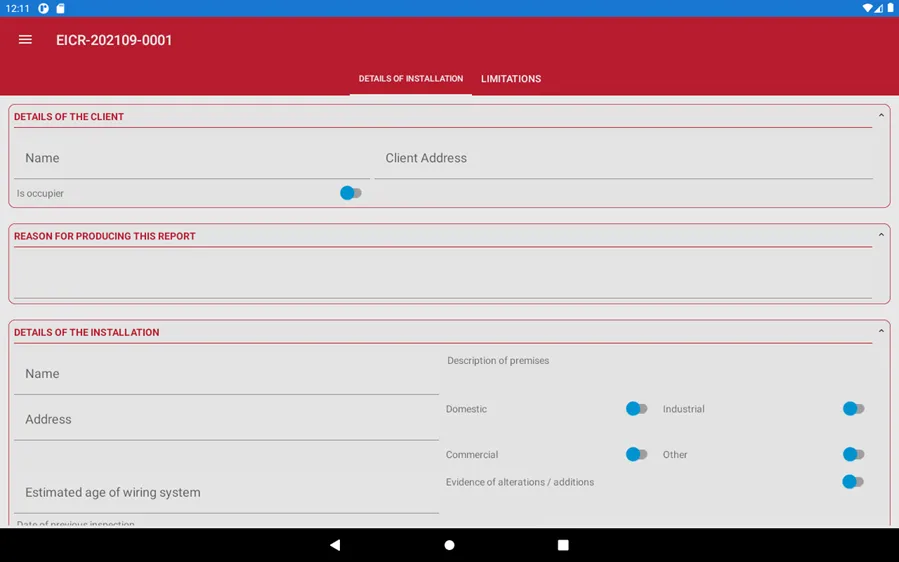Click the reason for report text area
The height and width of the screenshot is (562, 899).
click(442, 274)
